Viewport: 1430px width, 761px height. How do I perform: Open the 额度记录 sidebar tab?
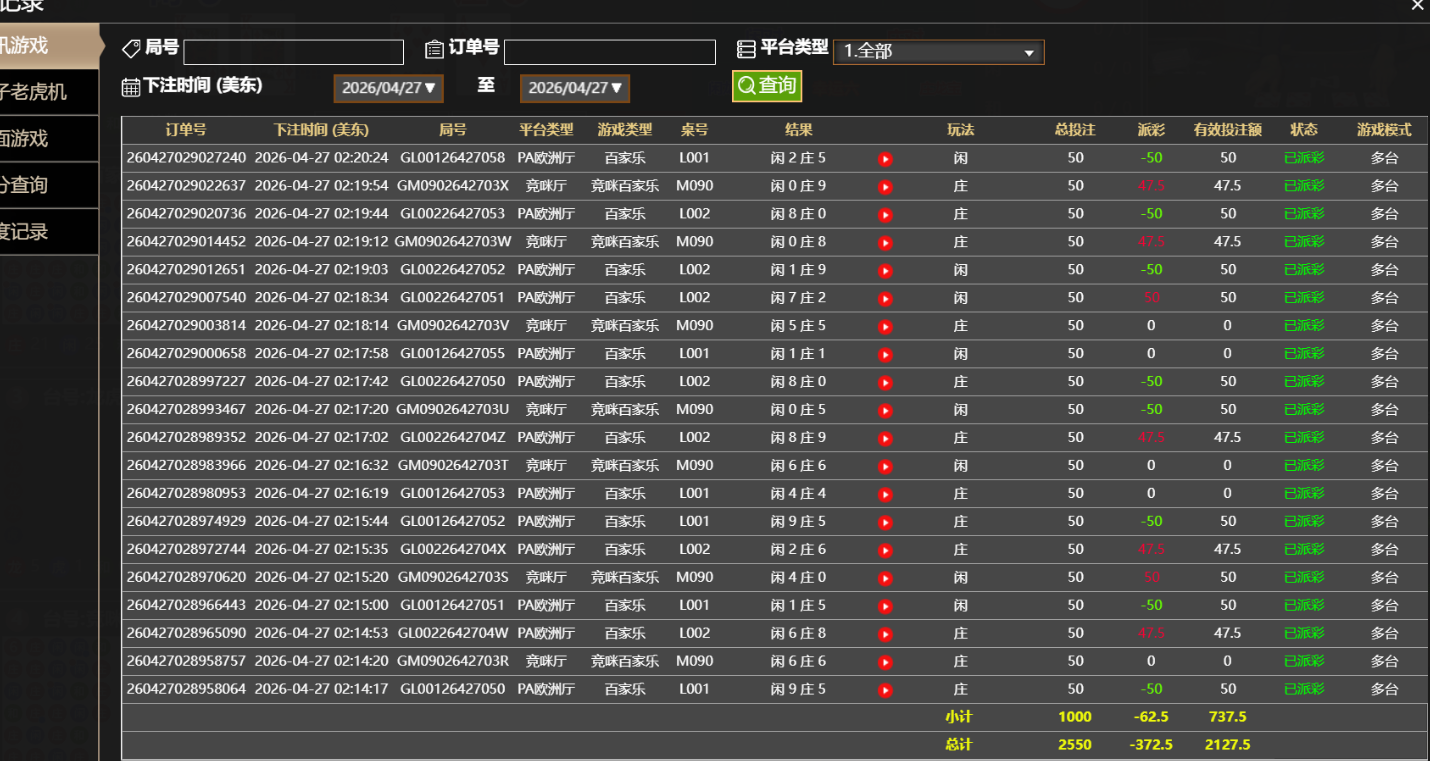49,232
